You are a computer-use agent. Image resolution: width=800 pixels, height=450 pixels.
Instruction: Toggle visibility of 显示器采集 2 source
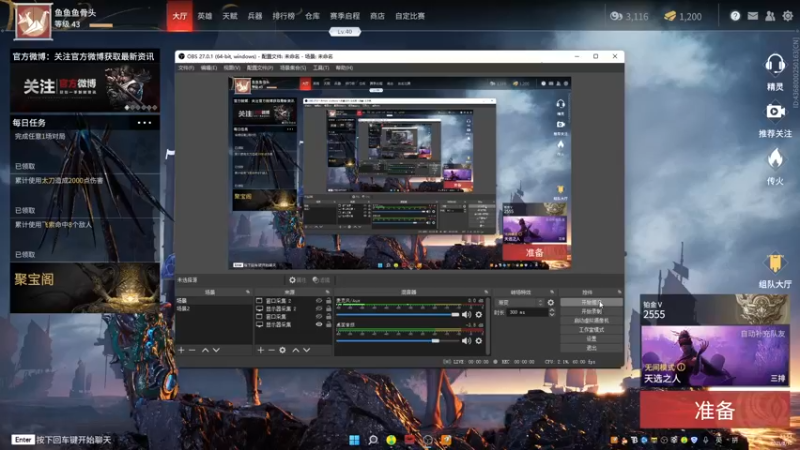tap(319, 309)
